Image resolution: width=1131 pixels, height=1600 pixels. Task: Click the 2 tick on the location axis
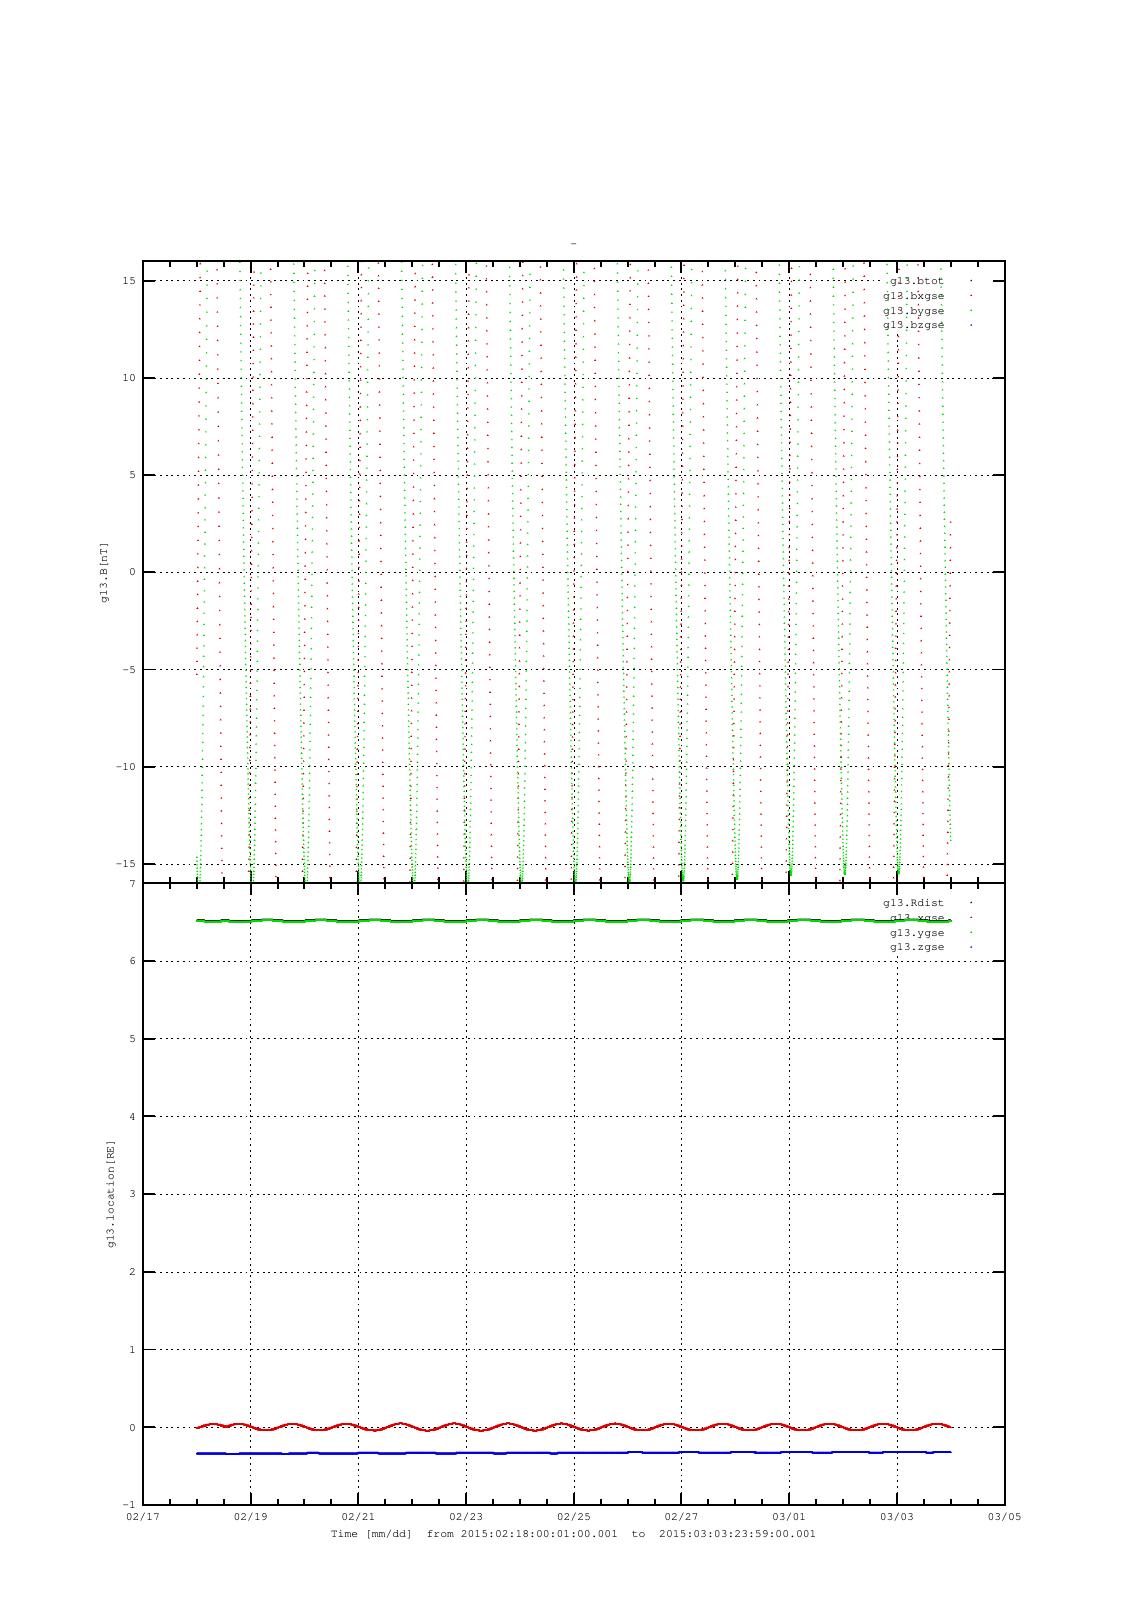pos(132,1272)
